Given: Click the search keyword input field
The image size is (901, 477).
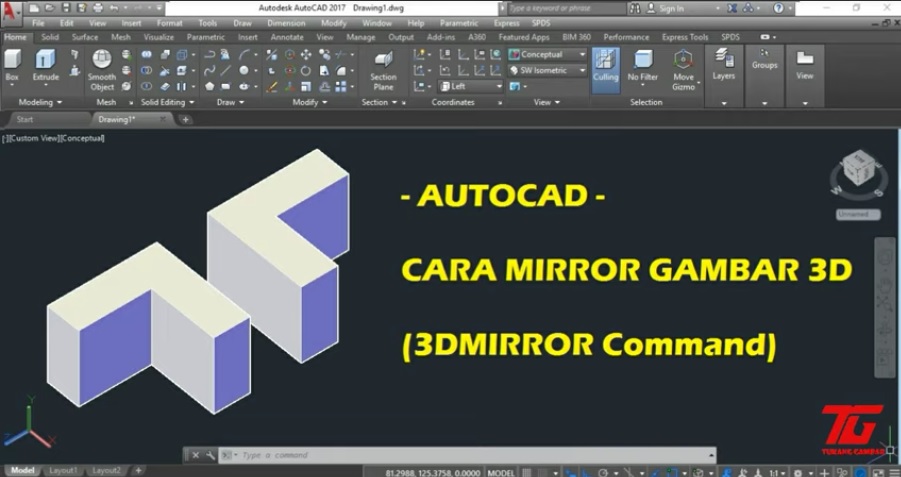Looking at the screenshot, I should [x=565, y=9].
